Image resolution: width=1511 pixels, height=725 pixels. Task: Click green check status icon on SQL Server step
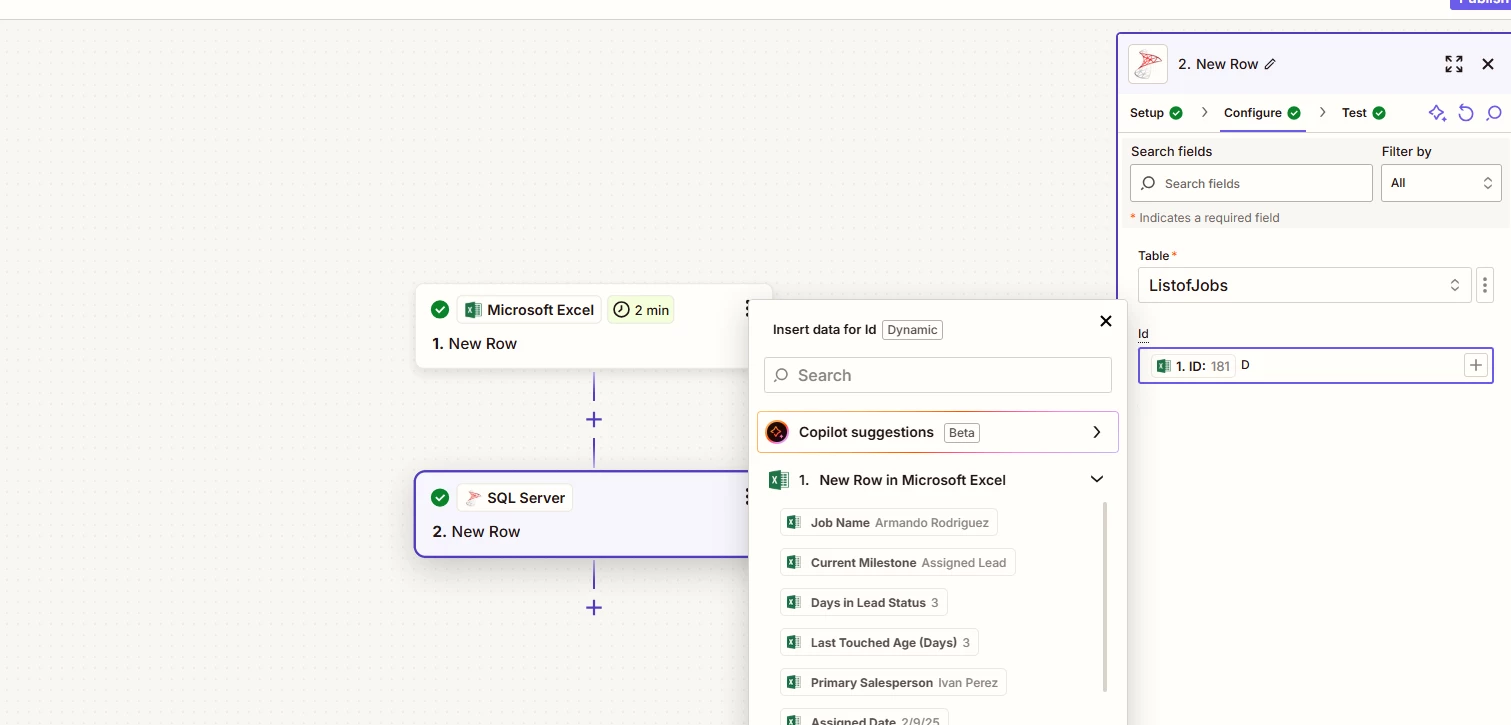pyautogui.click(x=439, y=498)
